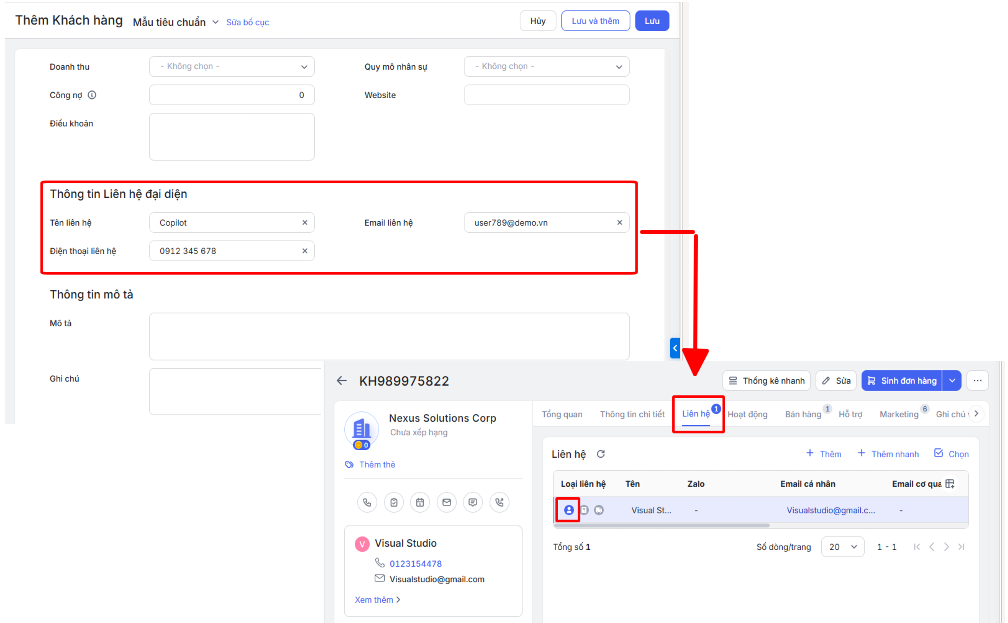
Task: Go to the last page of contacts
Action: pyautogui.click(x=961, y=547)
